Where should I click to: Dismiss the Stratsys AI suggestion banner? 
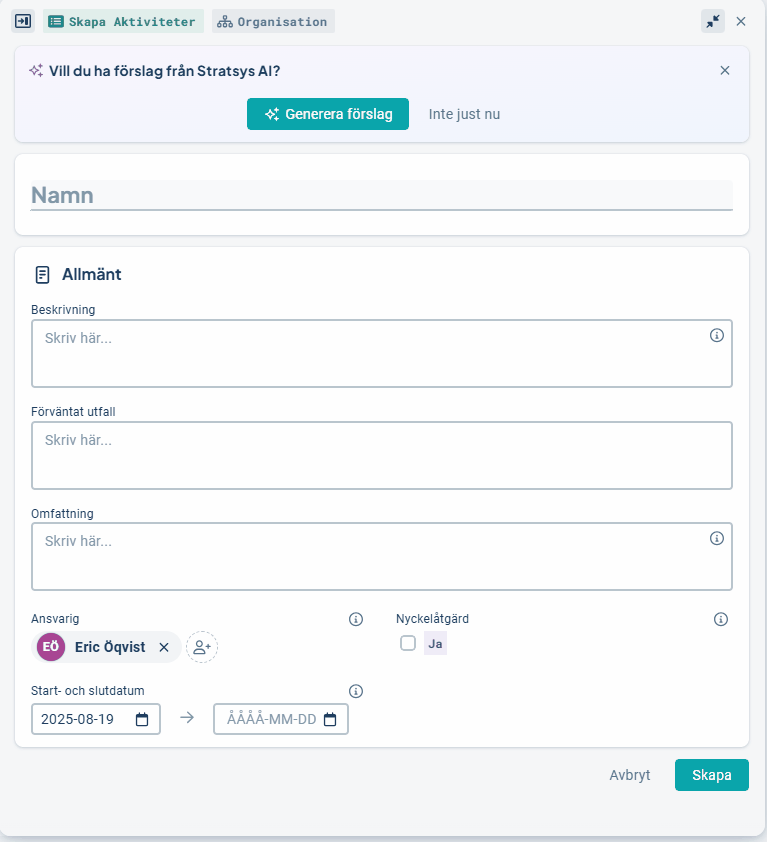pos(725,70)
